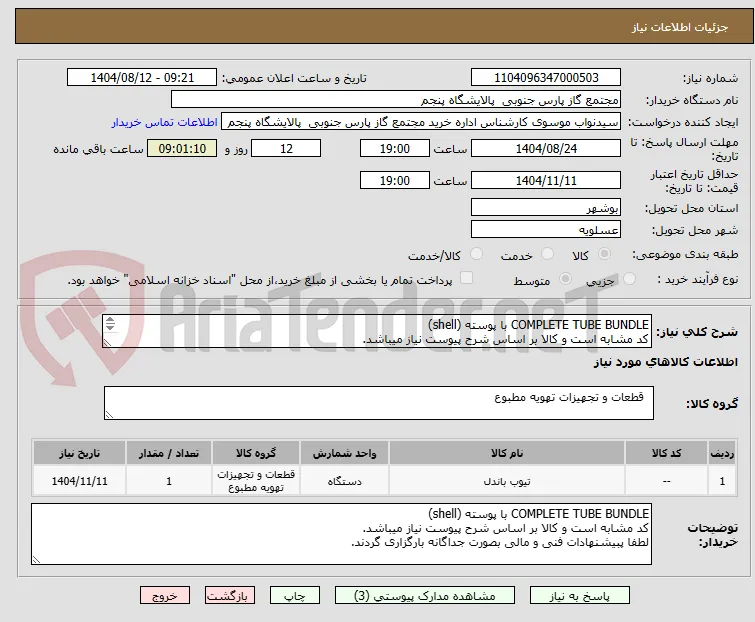The image size is (755, 622).
Task: Click the تعداد / مقدار column header
Action: [169, 453]
